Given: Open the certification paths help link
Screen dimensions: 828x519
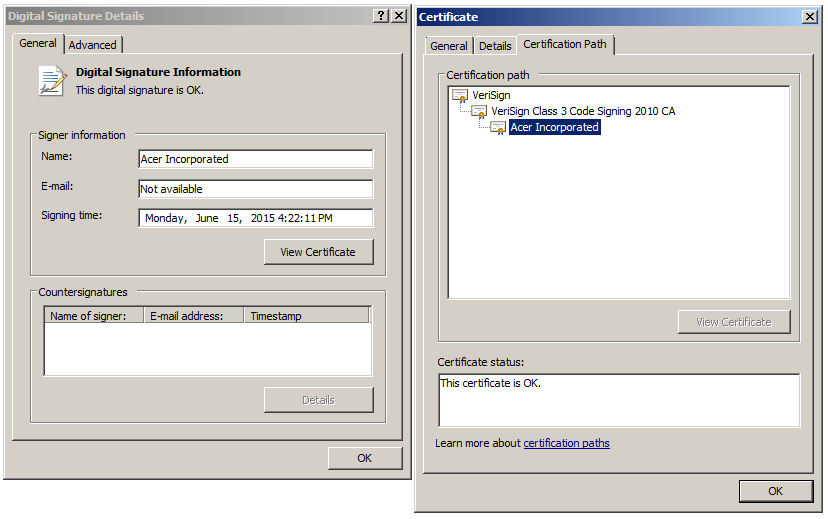Looking at the screenshot, I should coord(566,443).
